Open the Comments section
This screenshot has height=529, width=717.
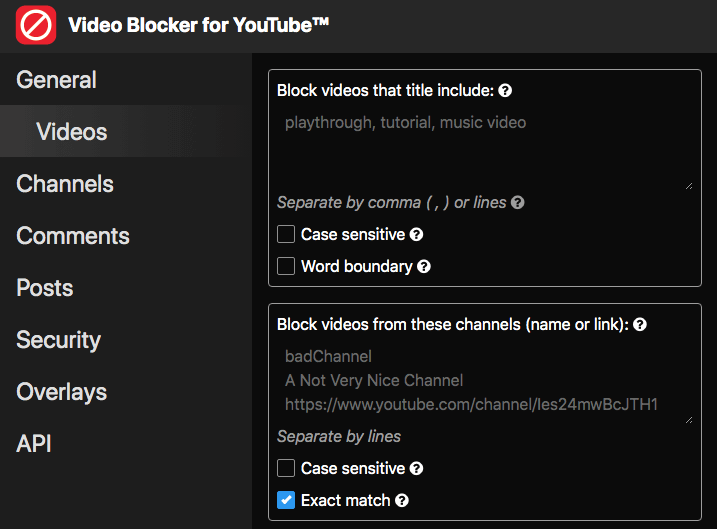pos(73,236)
